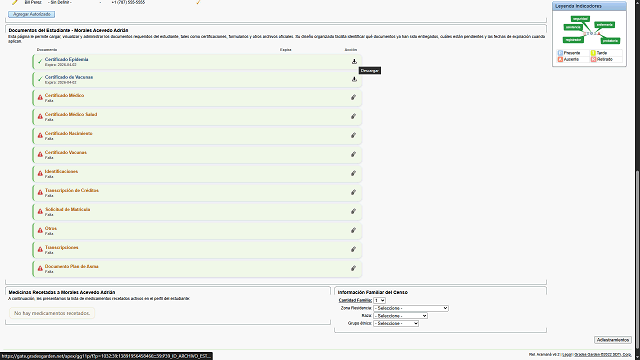Click the Identificaciones document title

coord(61,171)
